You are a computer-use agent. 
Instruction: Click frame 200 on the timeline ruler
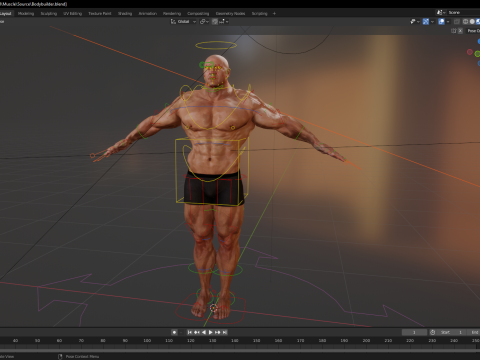point(366,341)
